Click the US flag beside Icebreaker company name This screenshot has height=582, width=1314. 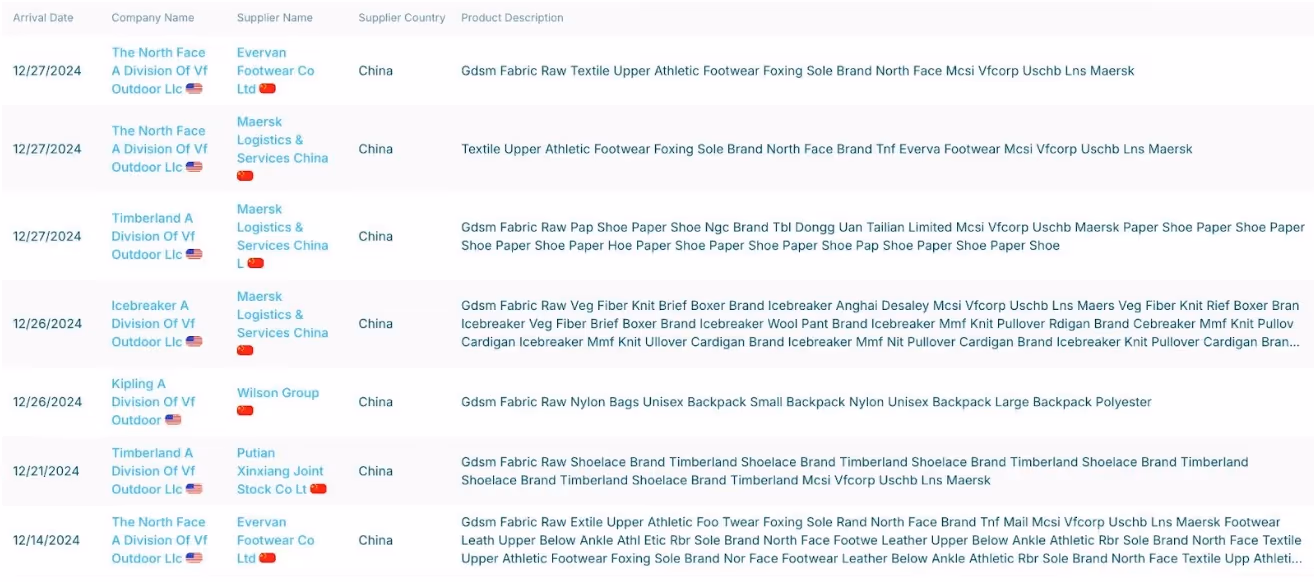194,342
